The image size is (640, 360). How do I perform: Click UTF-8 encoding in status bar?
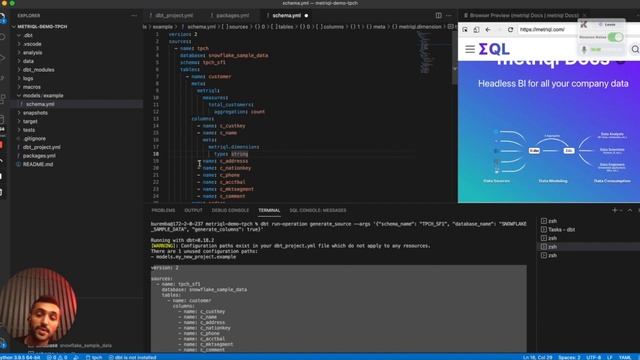tap(594, 357)
